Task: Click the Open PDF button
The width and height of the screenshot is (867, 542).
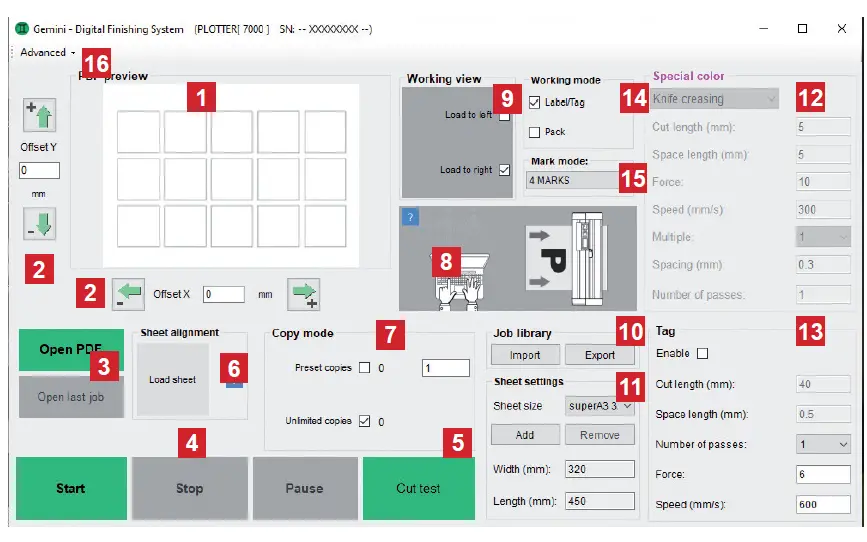Action: [71, 350]
